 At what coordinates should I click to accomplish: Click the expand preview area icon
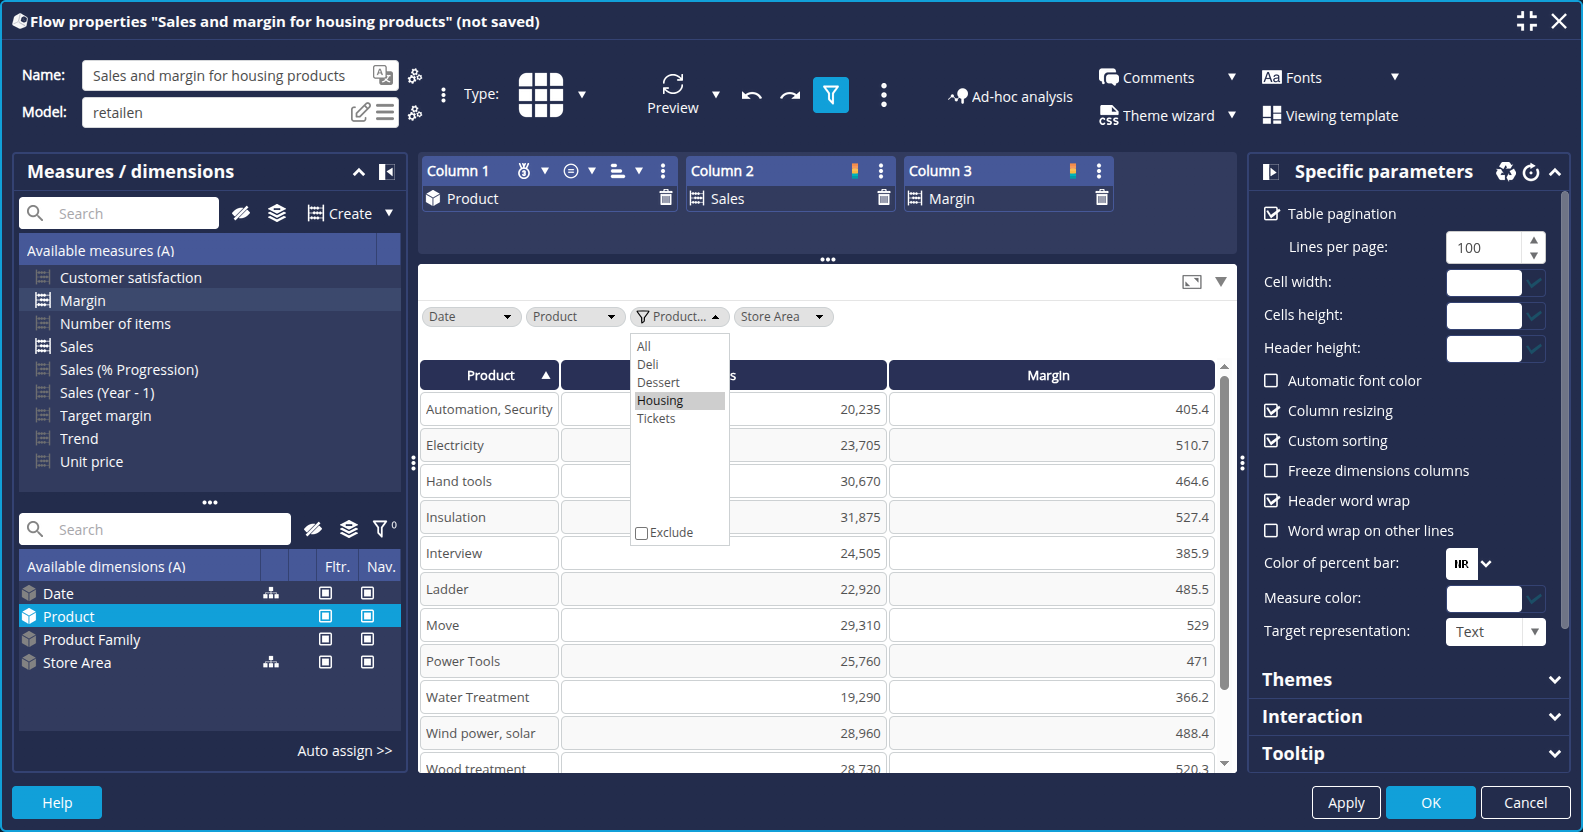click(x=1192, y=282)
